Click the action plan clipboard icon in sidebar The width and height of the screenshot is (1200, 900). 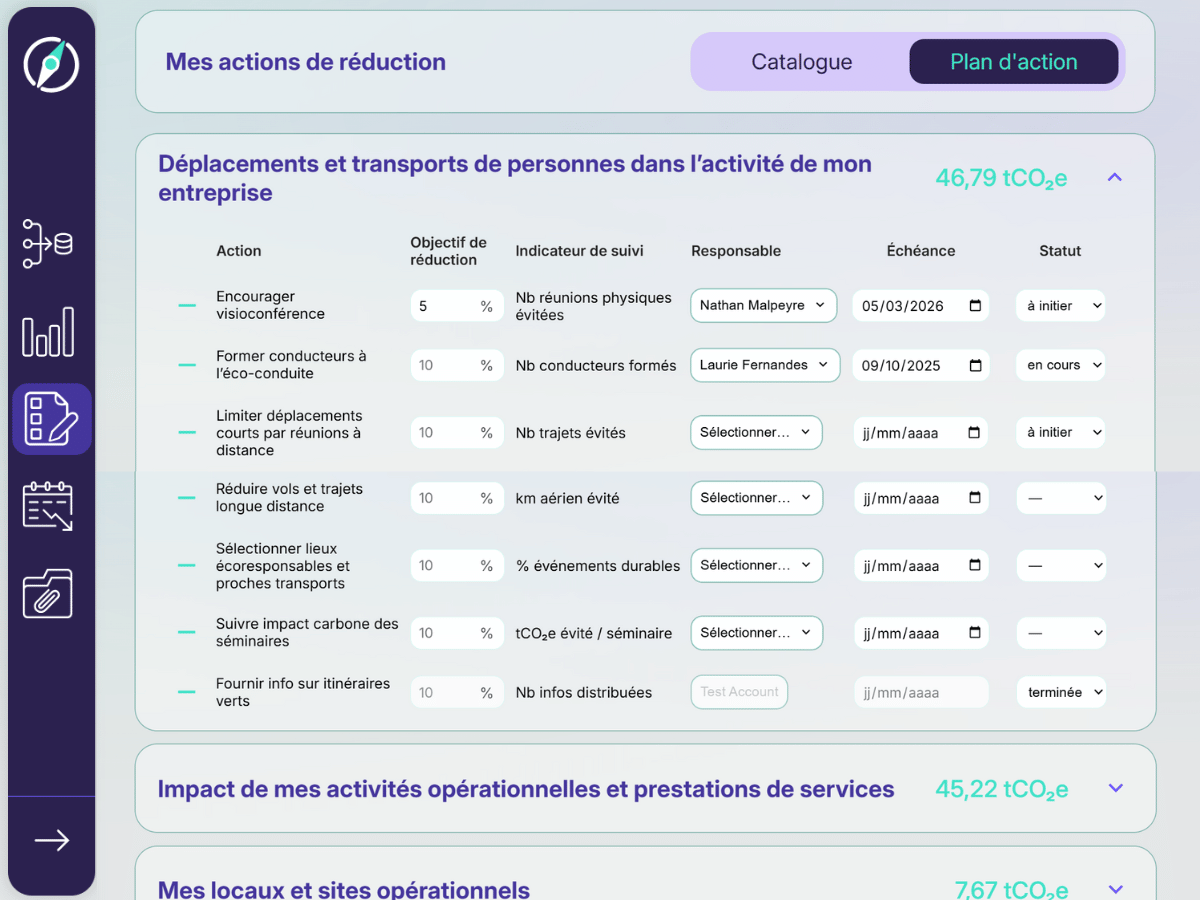(51, 418)
